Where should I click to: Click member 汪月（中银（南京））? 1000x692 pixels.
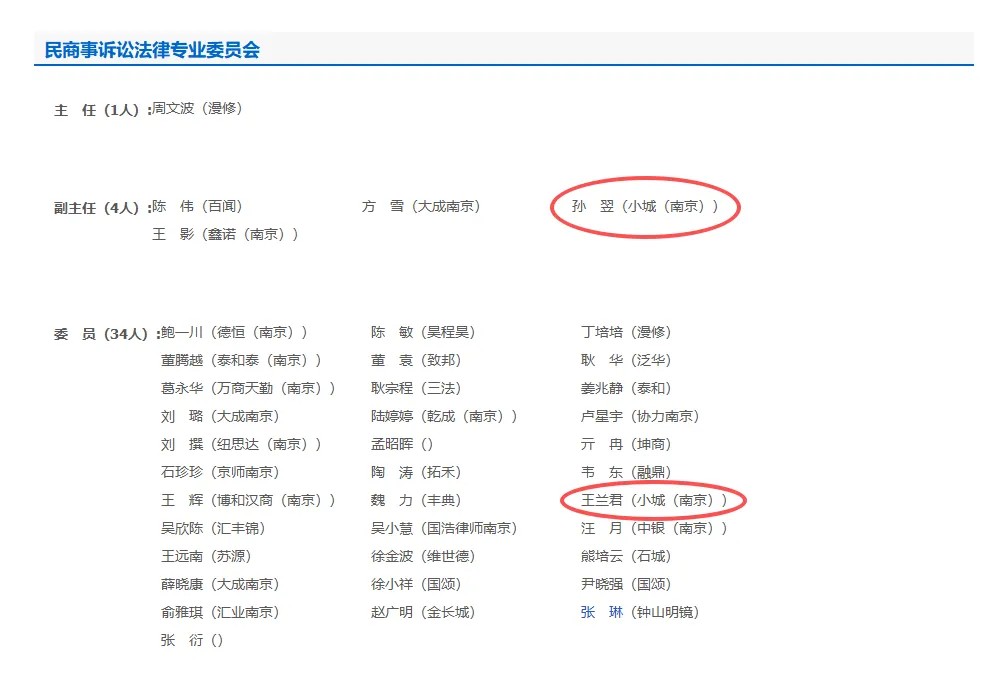[654, 528]
